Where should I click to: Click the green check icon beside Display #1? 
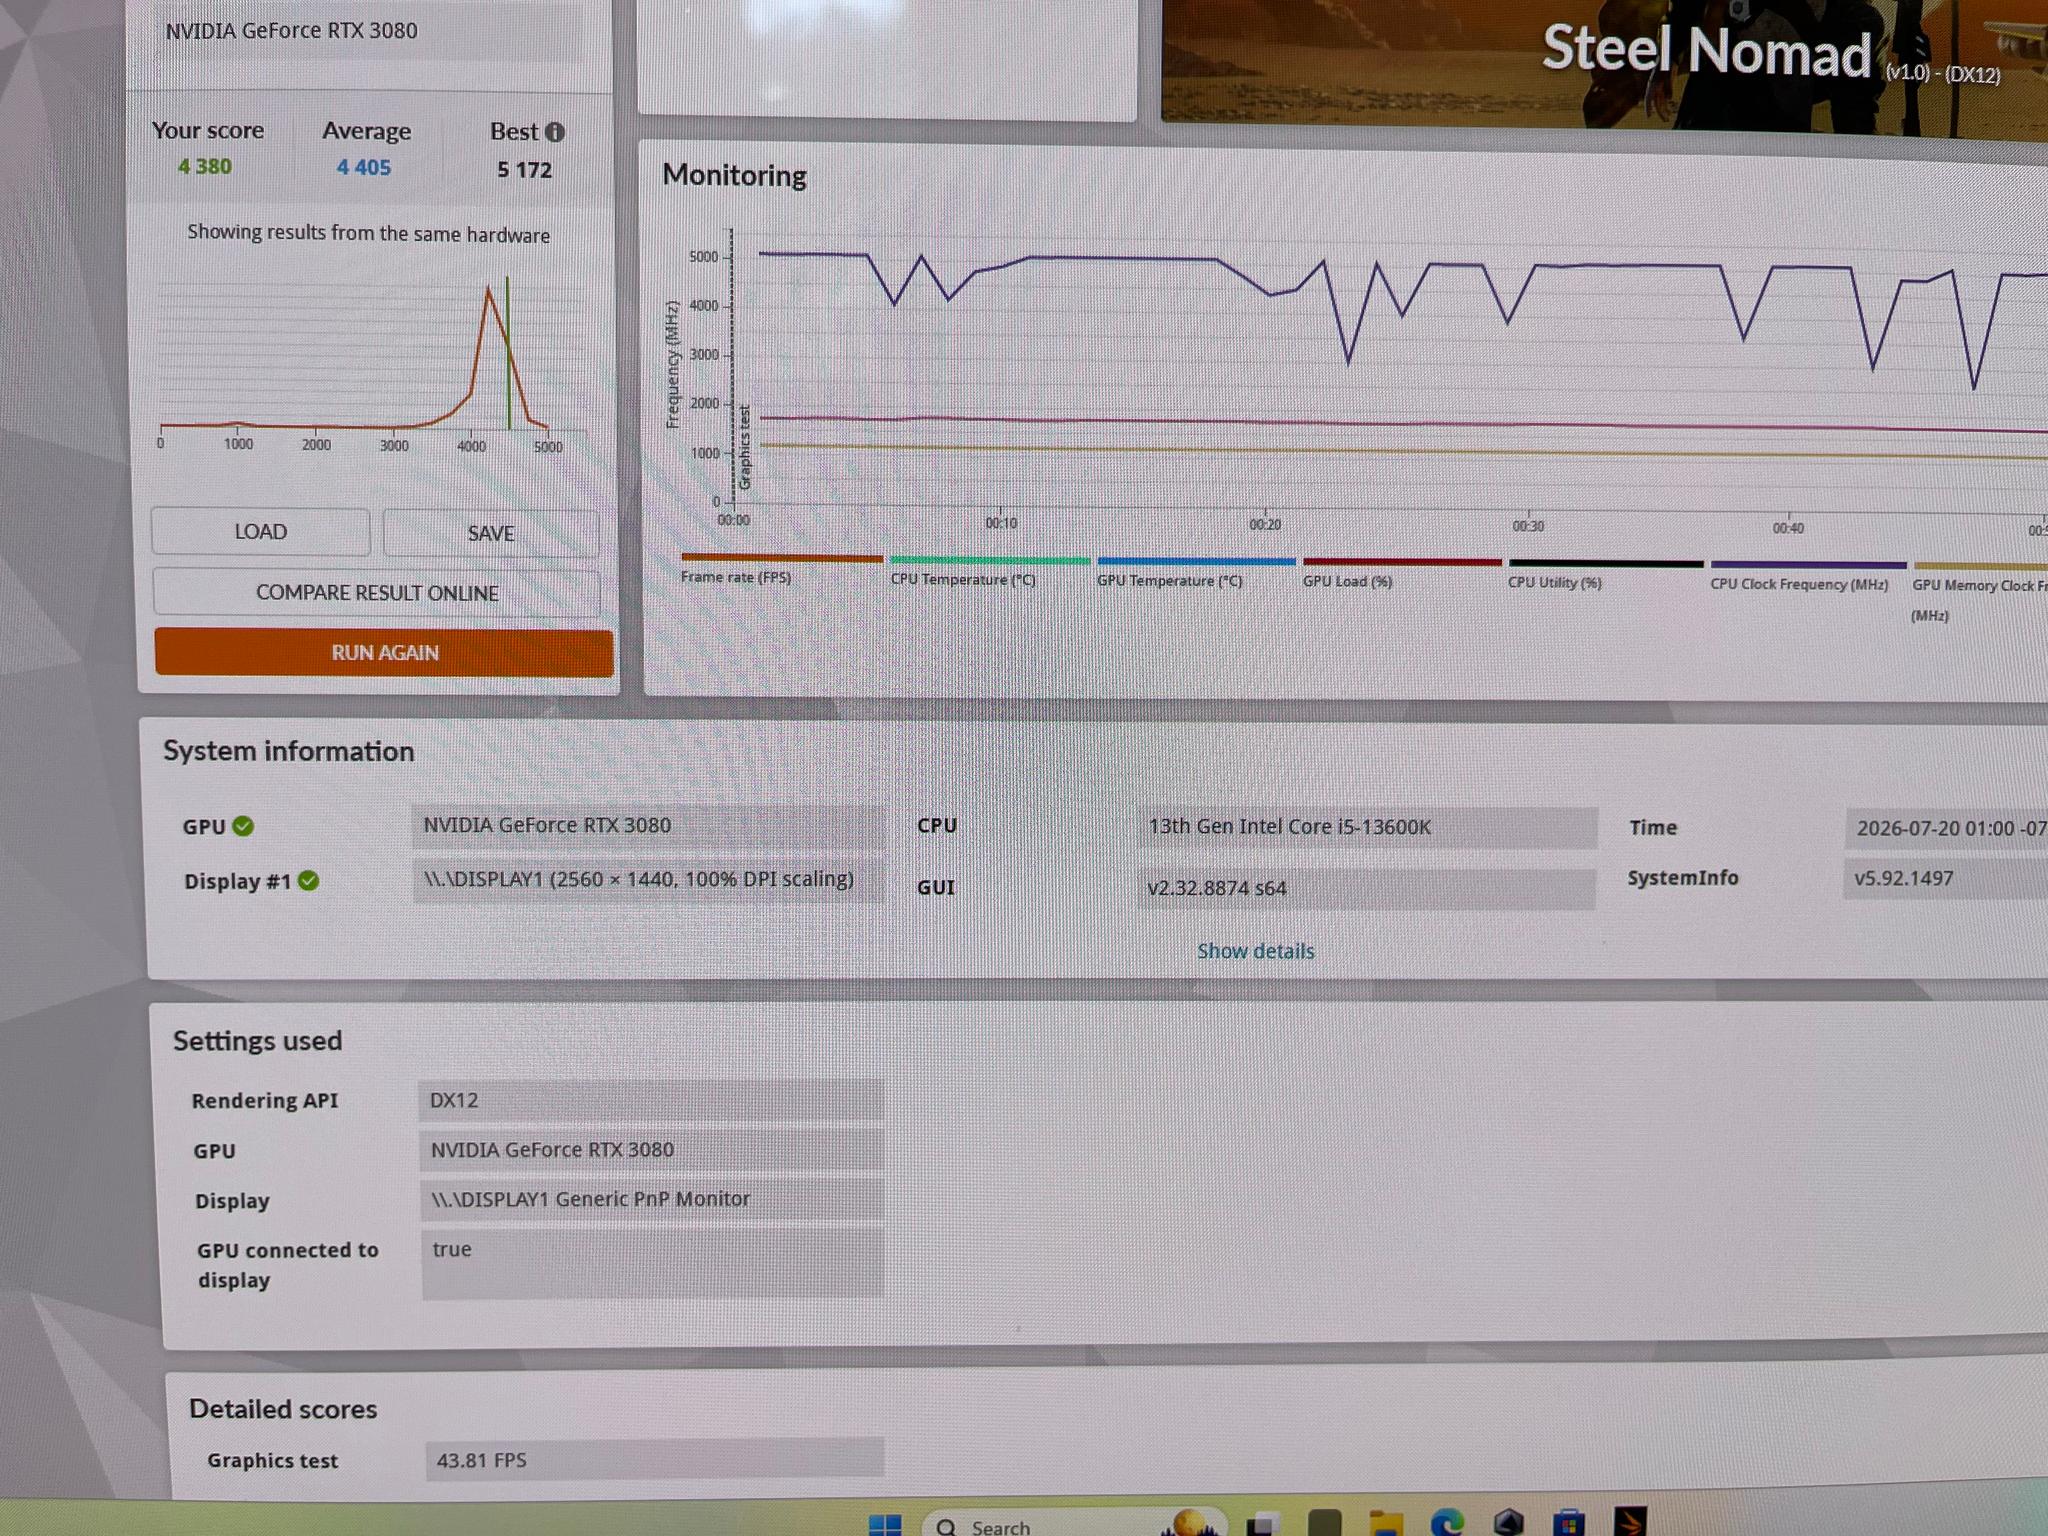tap(309, 881)
